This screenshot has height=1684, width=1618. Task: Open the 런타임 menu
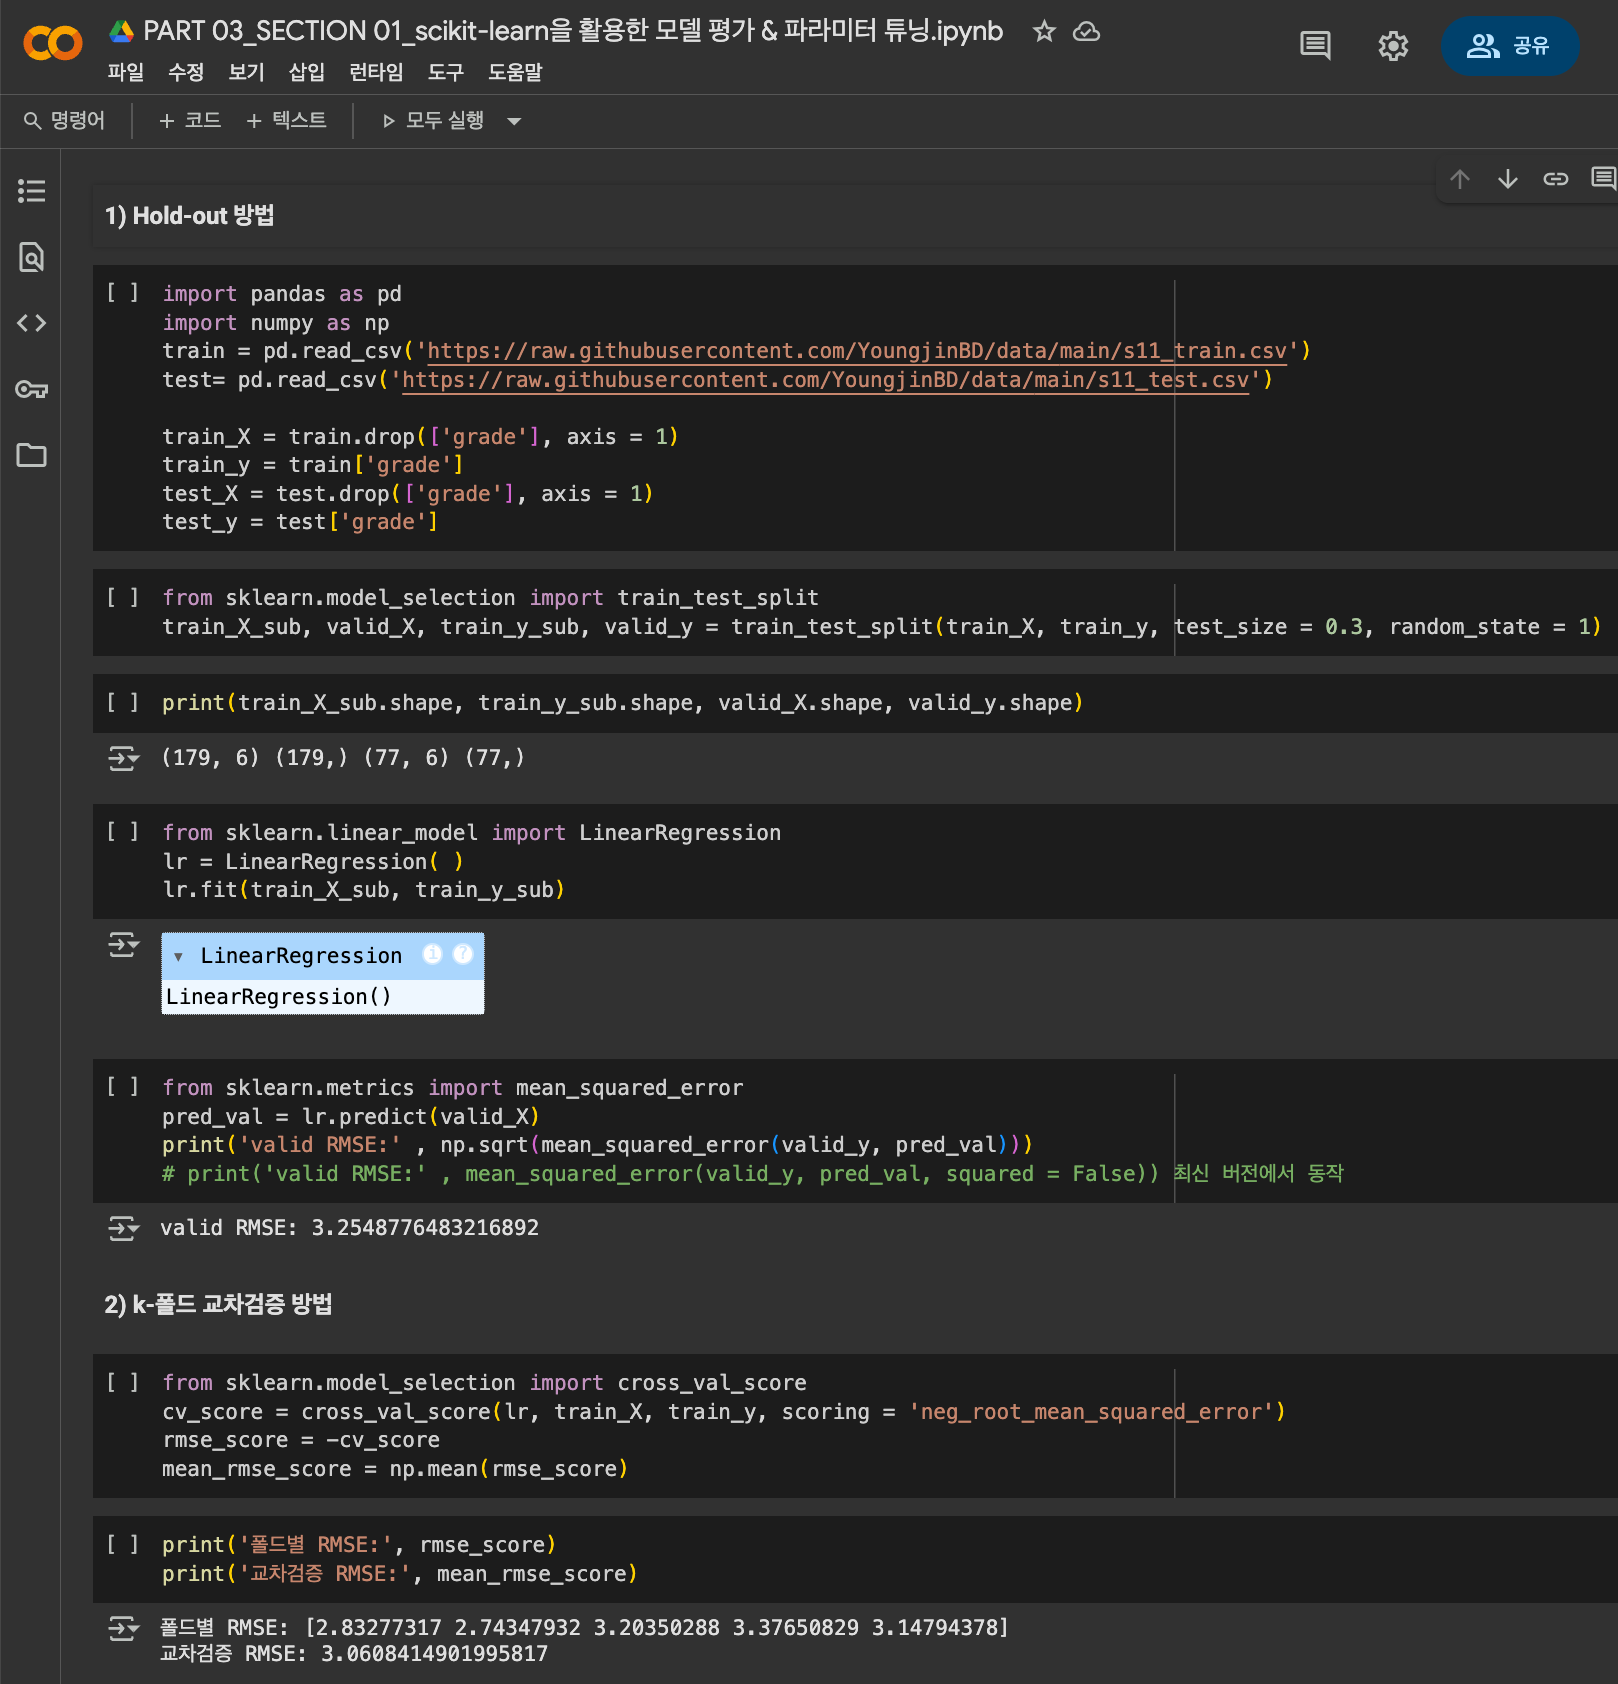click(x=376, y=72)
